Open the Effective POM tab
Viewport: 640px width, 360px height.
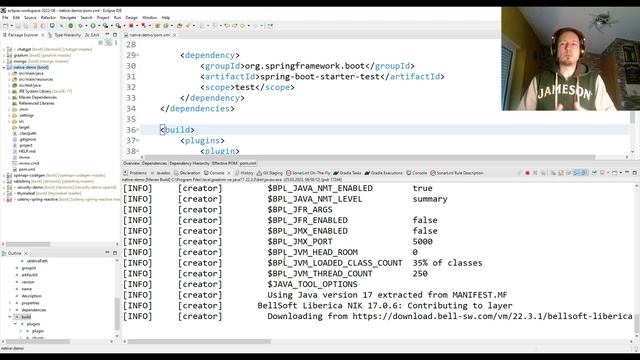pyautogui.click(x=224, y=163)
